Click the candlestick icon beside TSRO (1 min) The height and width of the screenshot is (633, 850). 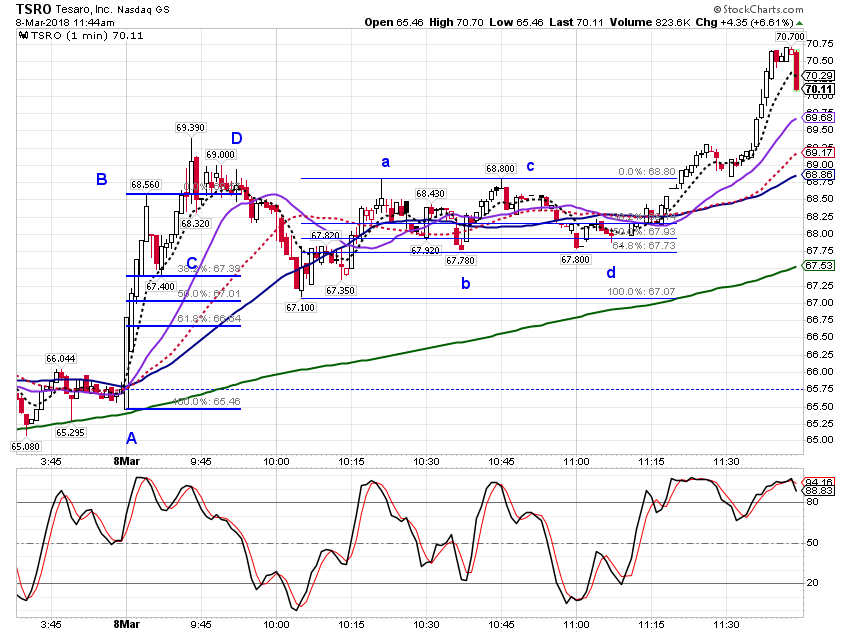[23, 36]
